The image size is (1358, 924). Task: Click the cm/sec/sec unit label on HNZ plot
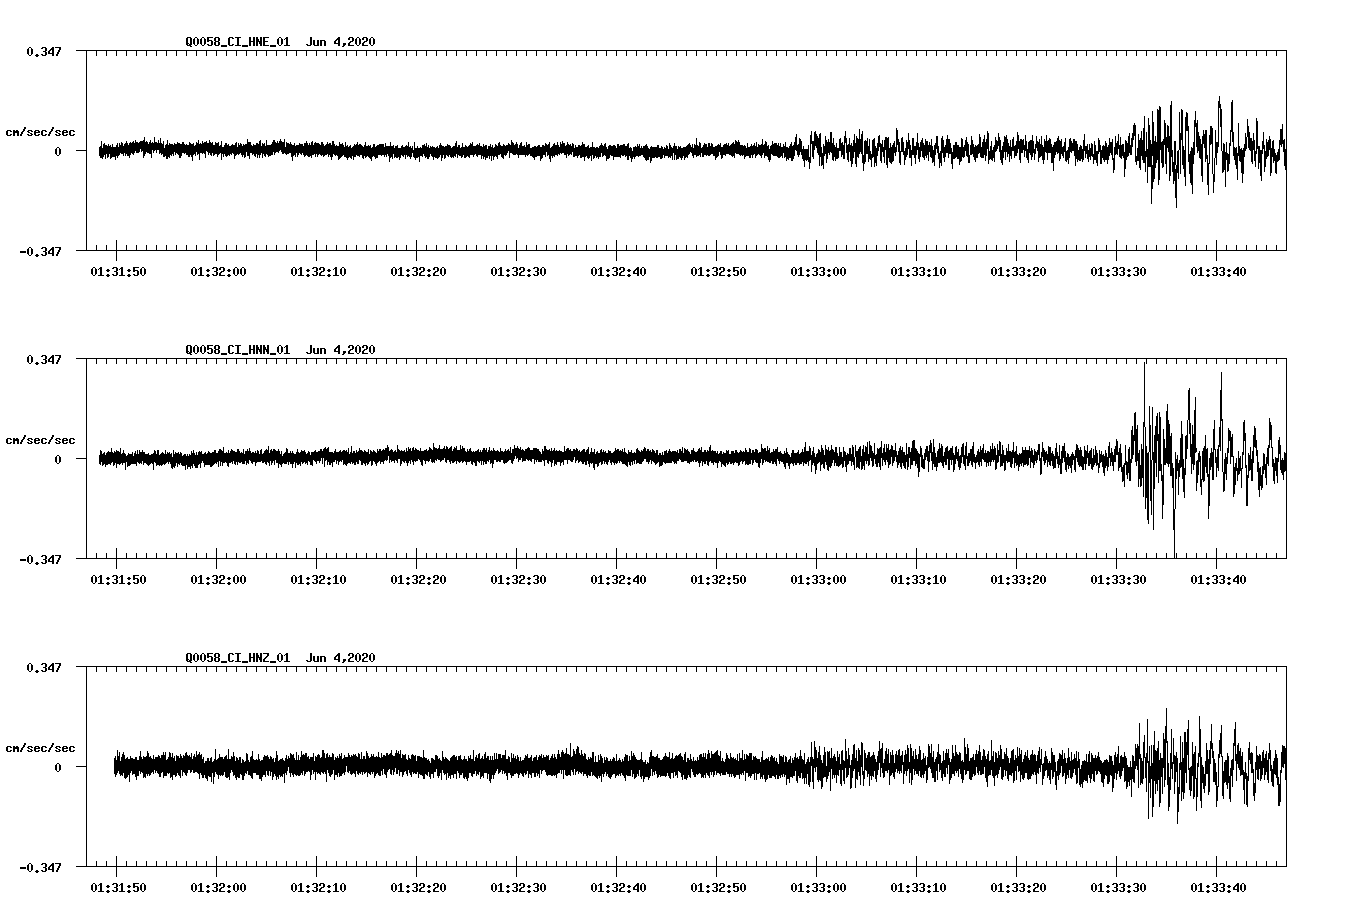tap(40, 748)
